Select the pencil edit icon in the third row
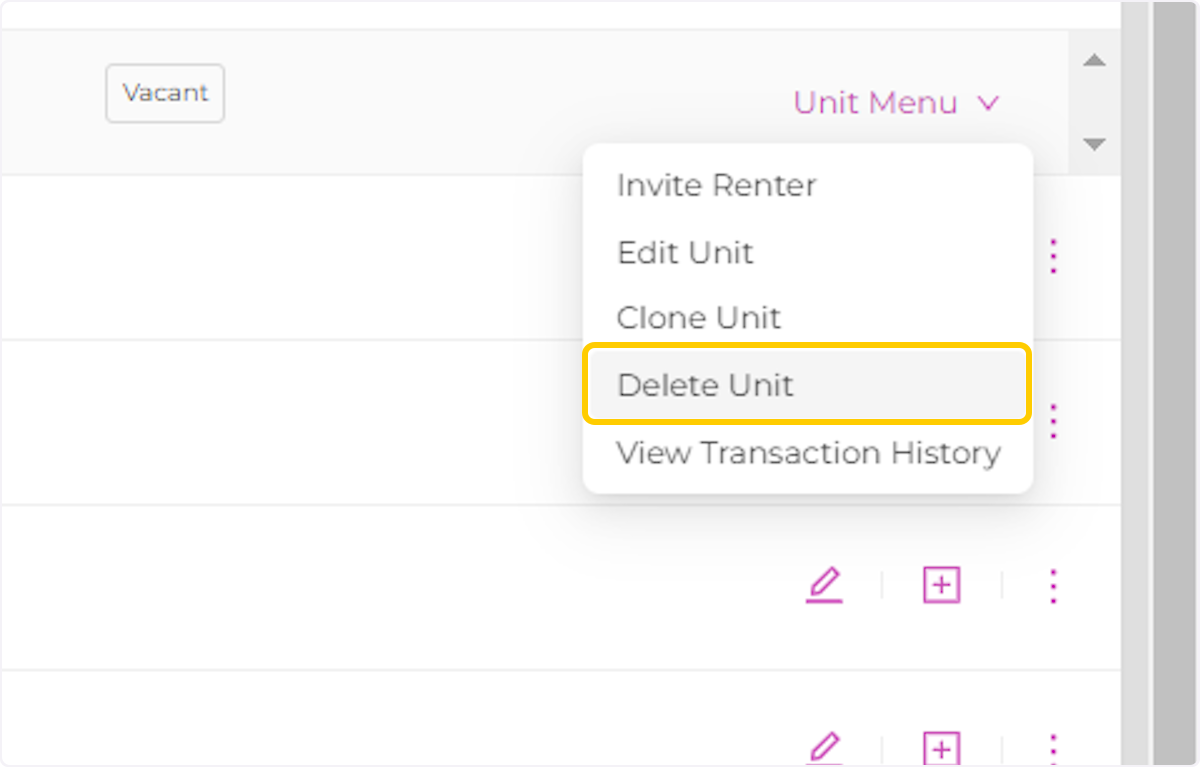The width and height of the screenshot is (1200, 767). [x=825, y=585]
